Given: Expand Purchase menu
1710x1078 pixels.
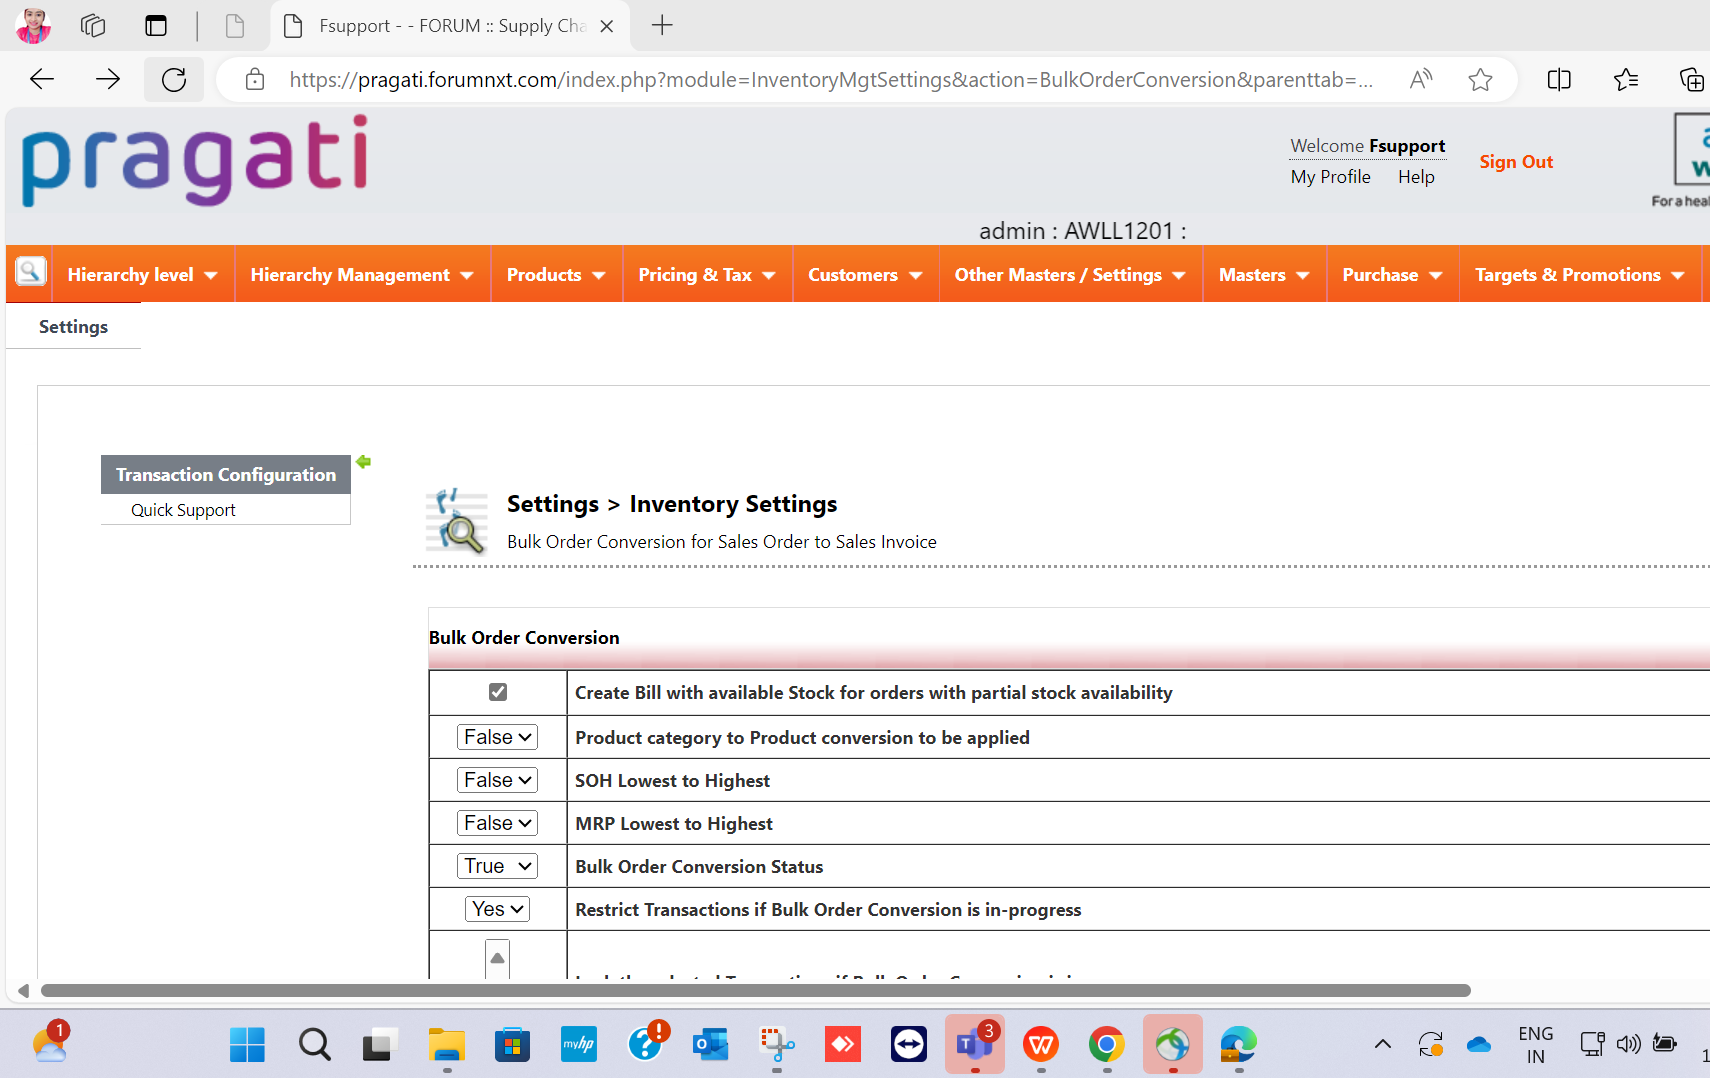Looking at the screenshot, I should point(1392,275).
